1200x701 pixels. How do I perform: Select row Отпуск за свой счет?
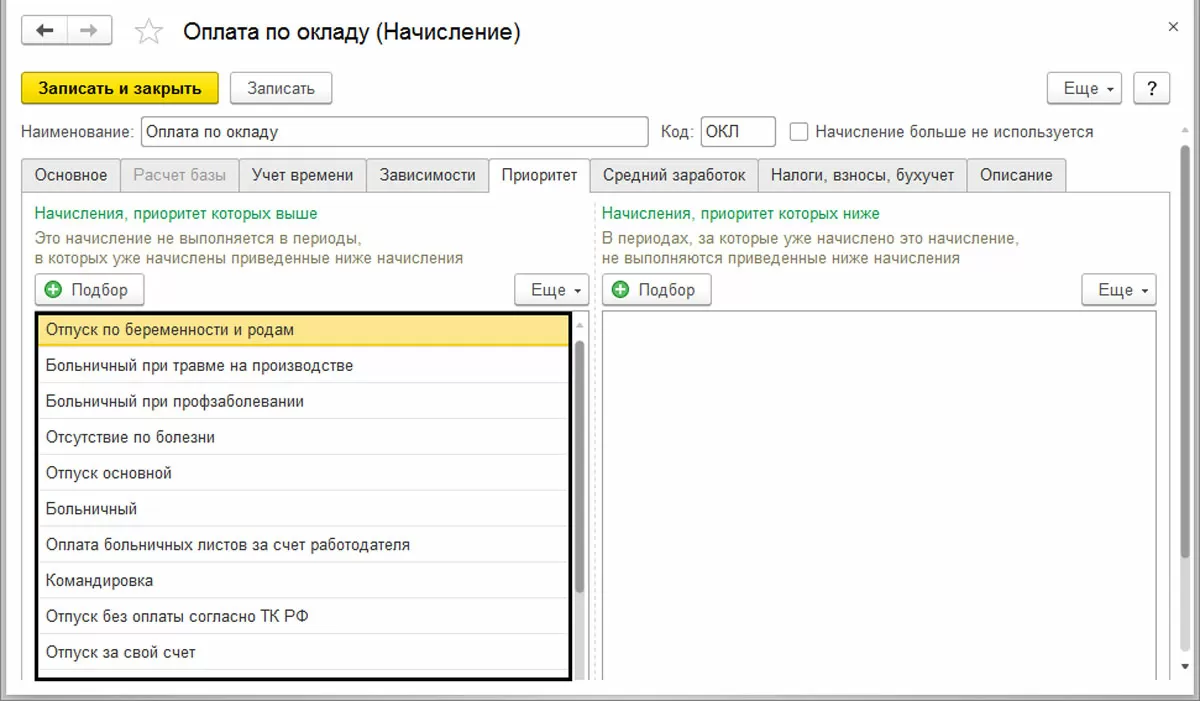tap(303, 652)
